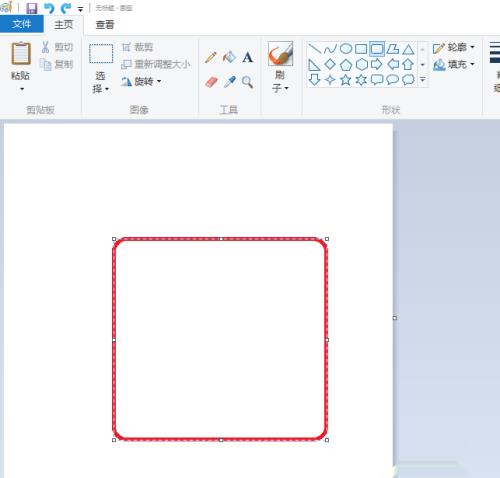Select the Magnifier tool

[247, 82]
